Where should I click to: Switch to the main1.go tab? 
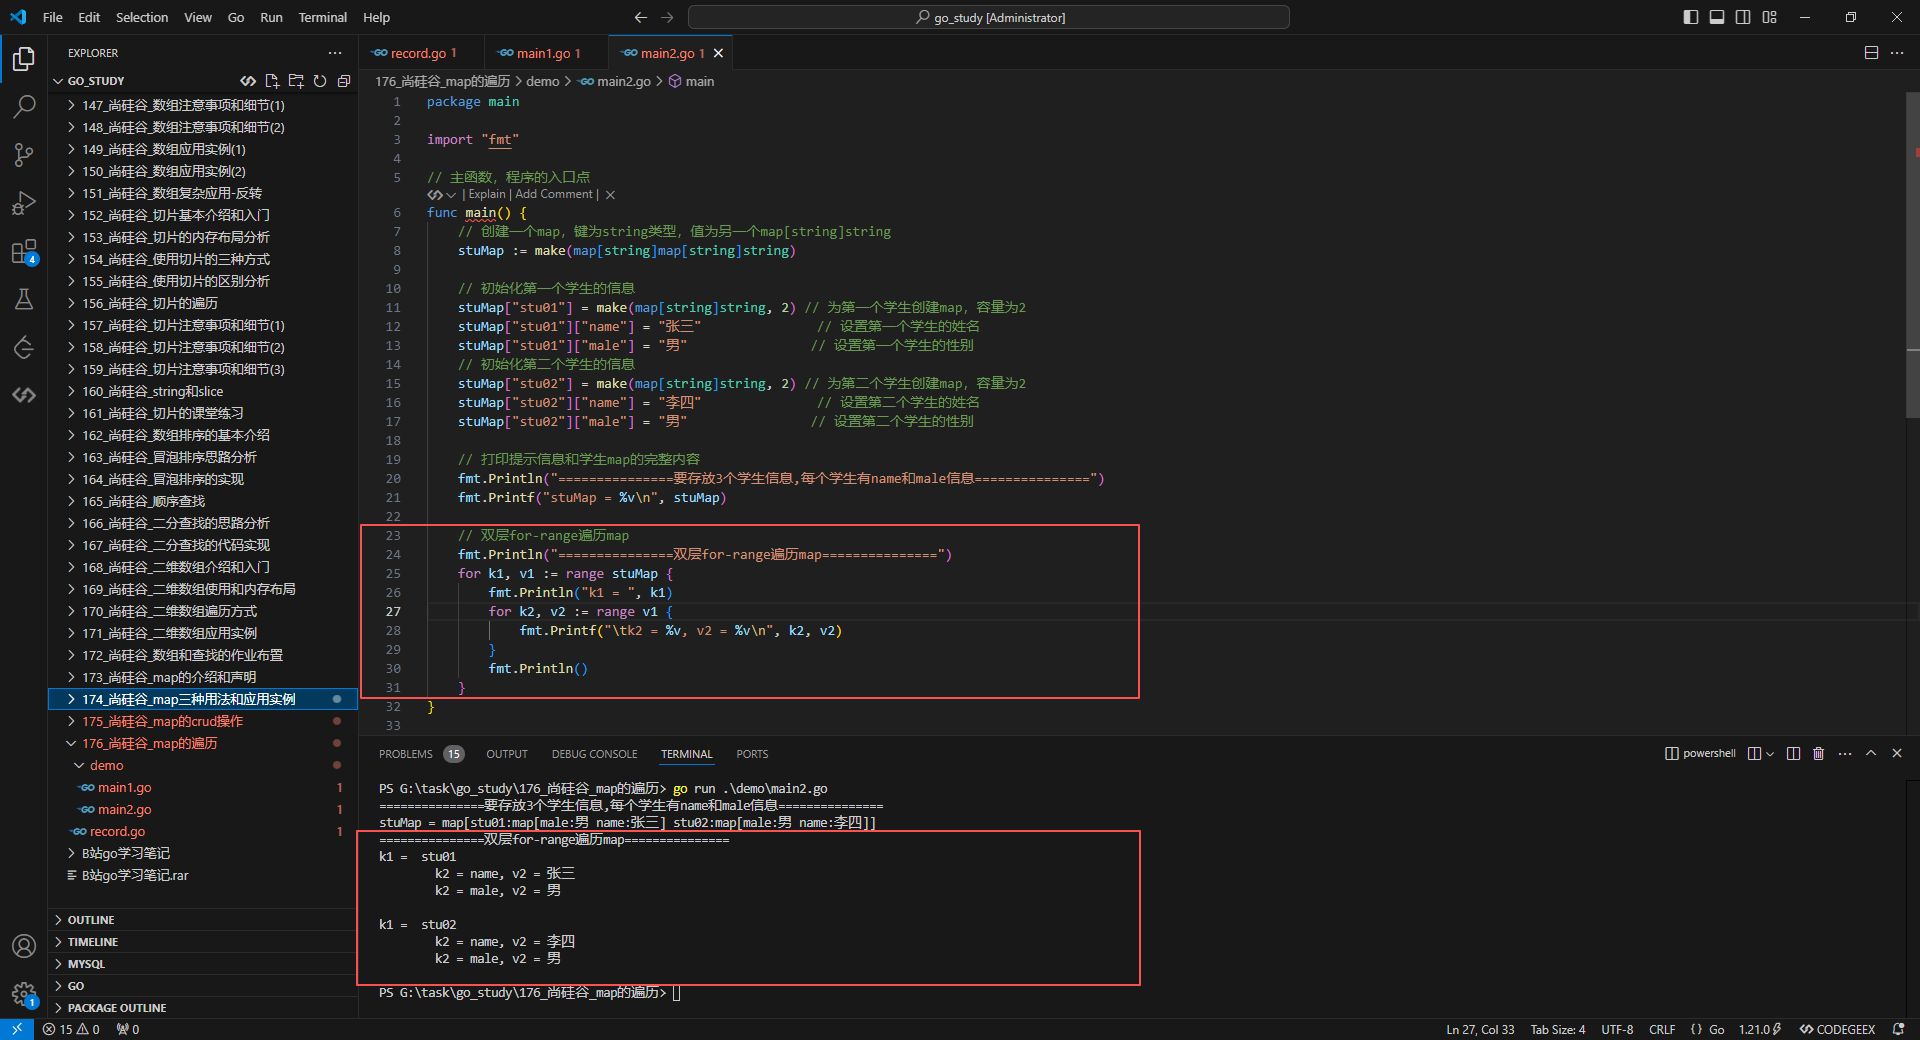pos(546,53)
